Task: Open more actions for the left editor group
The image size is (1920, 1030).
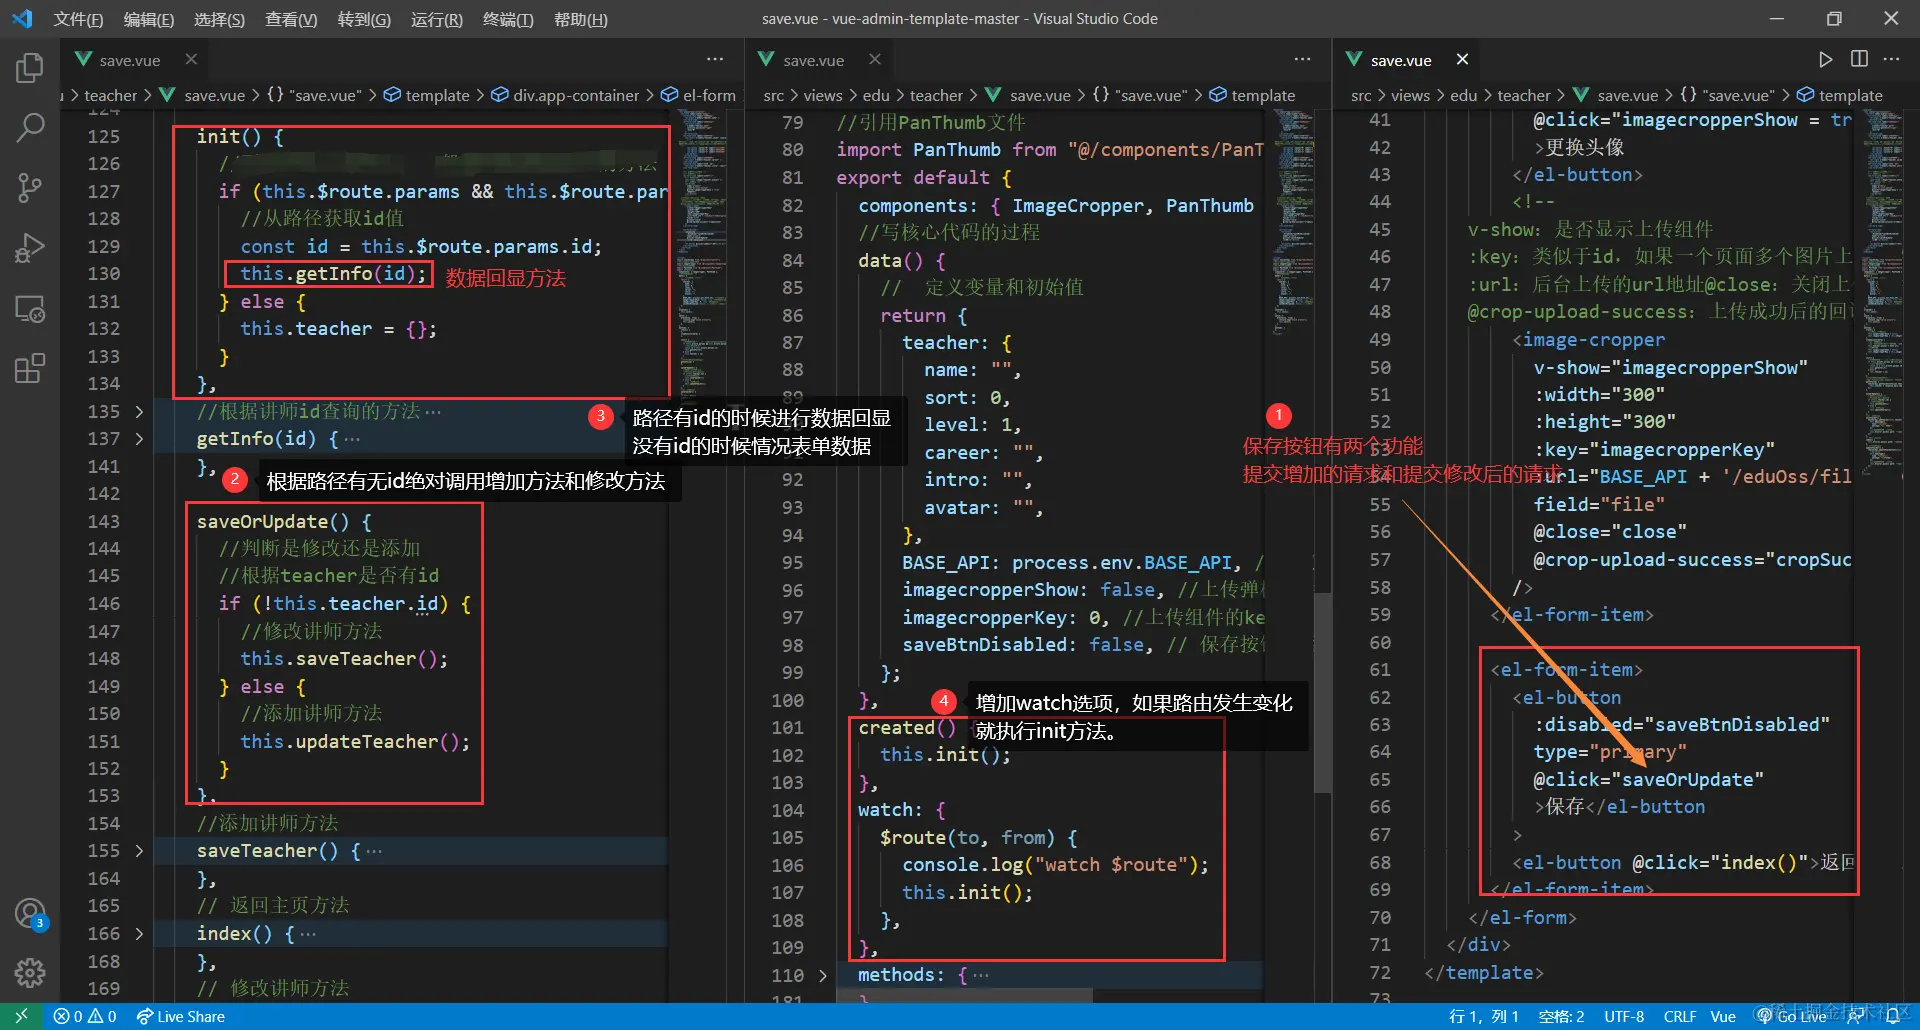Action: coord(715,59)
